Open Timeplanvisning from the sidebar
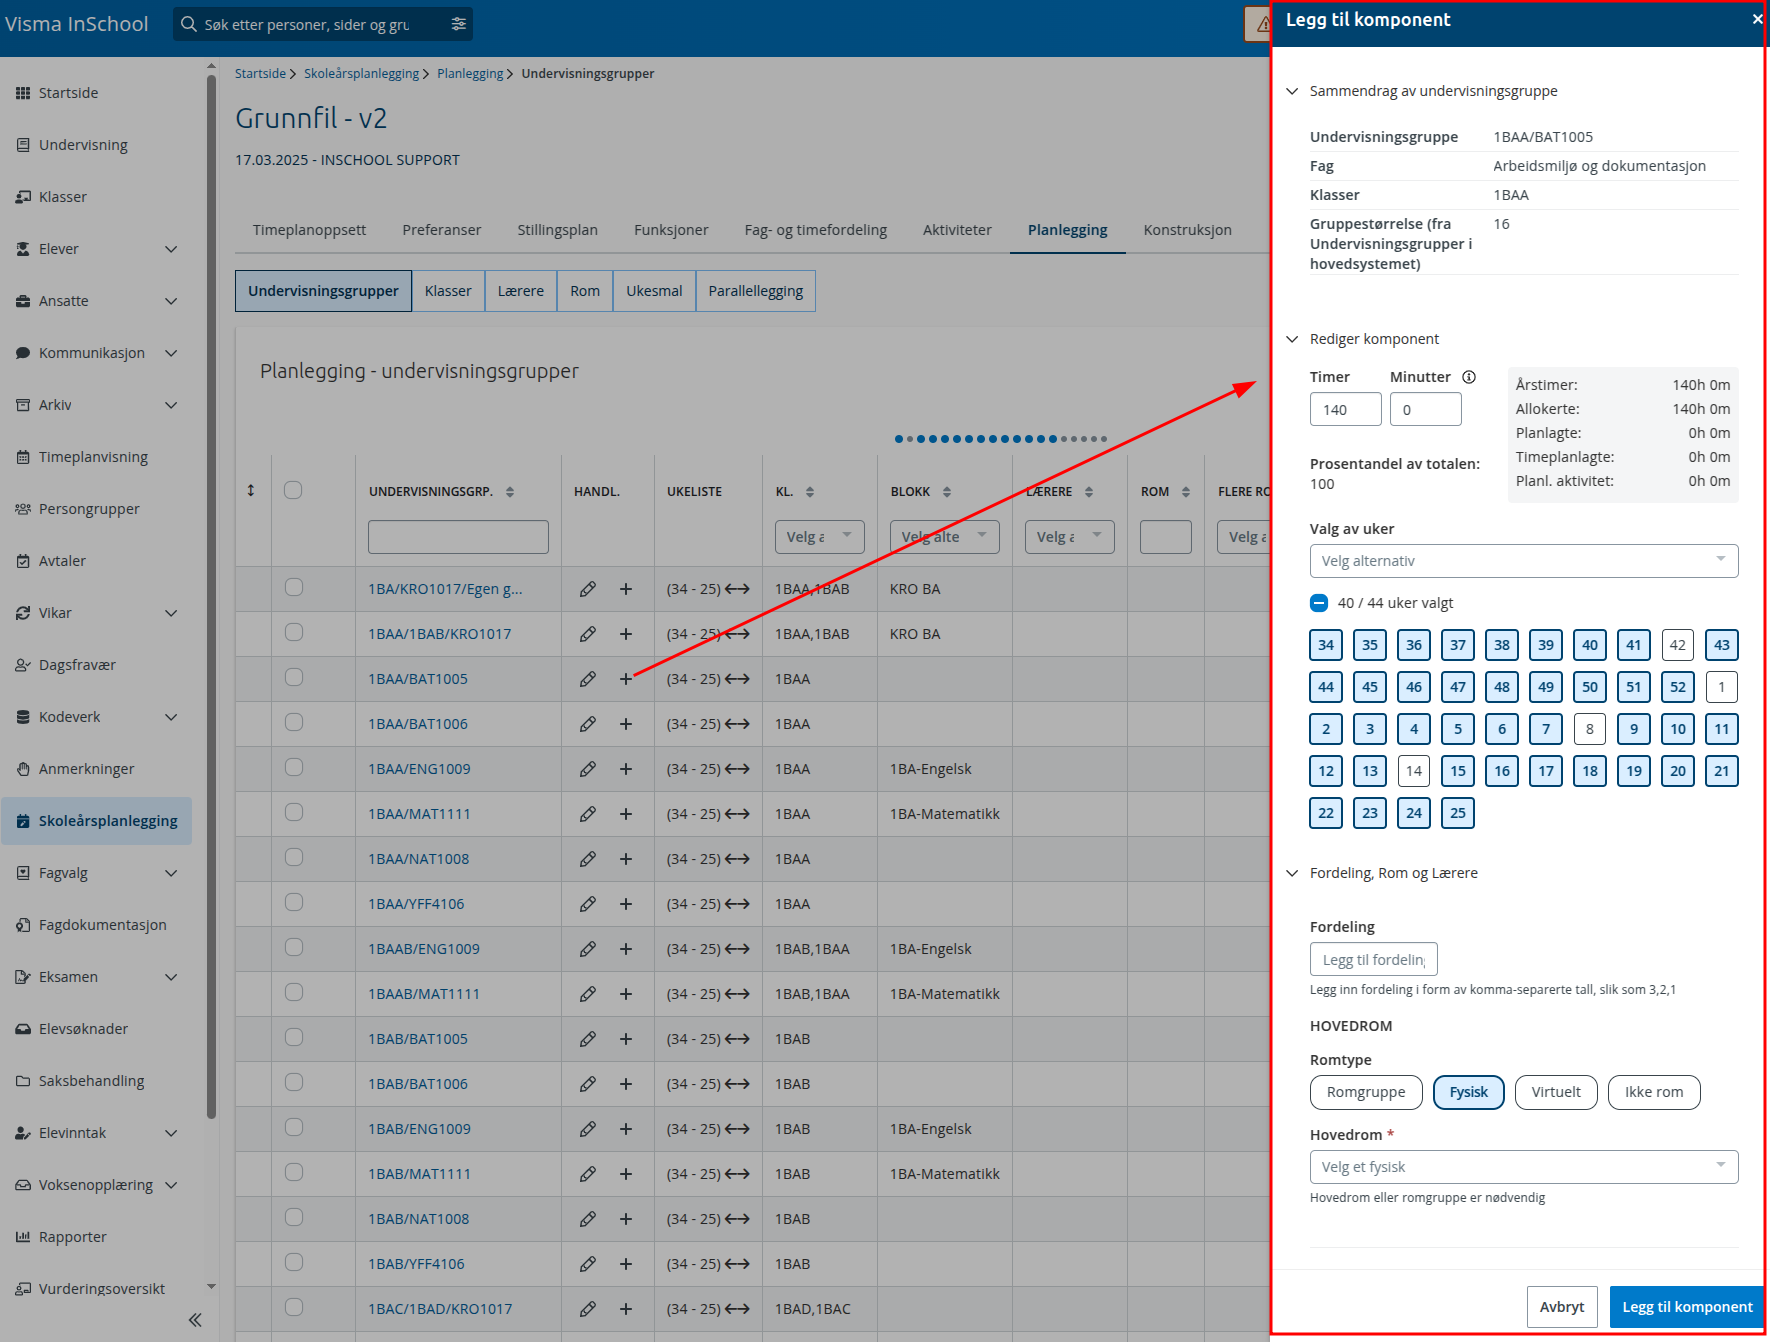Screen dimensions: 1770x1342 (93, 457)
